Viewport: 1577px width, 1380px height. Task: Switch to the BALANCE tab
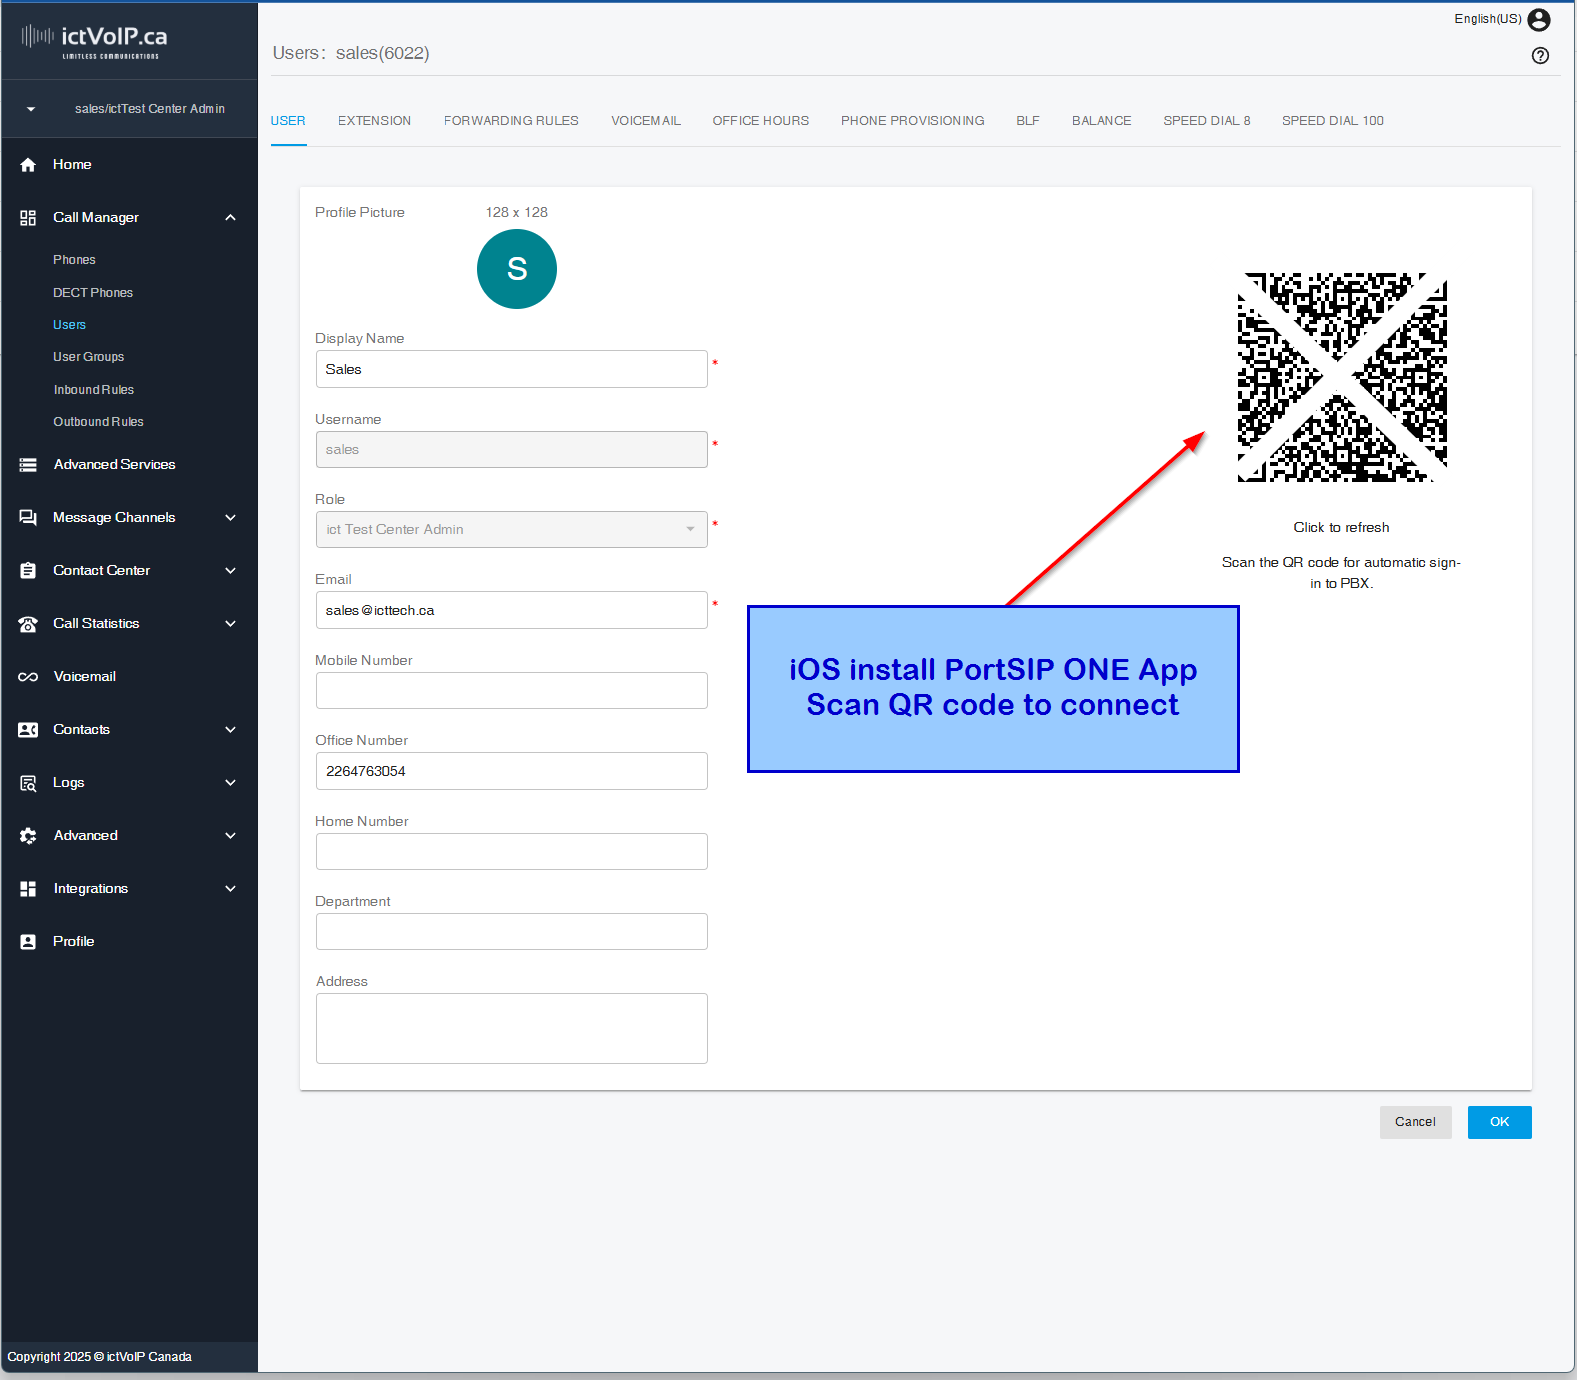click(x=1102, y=121)
